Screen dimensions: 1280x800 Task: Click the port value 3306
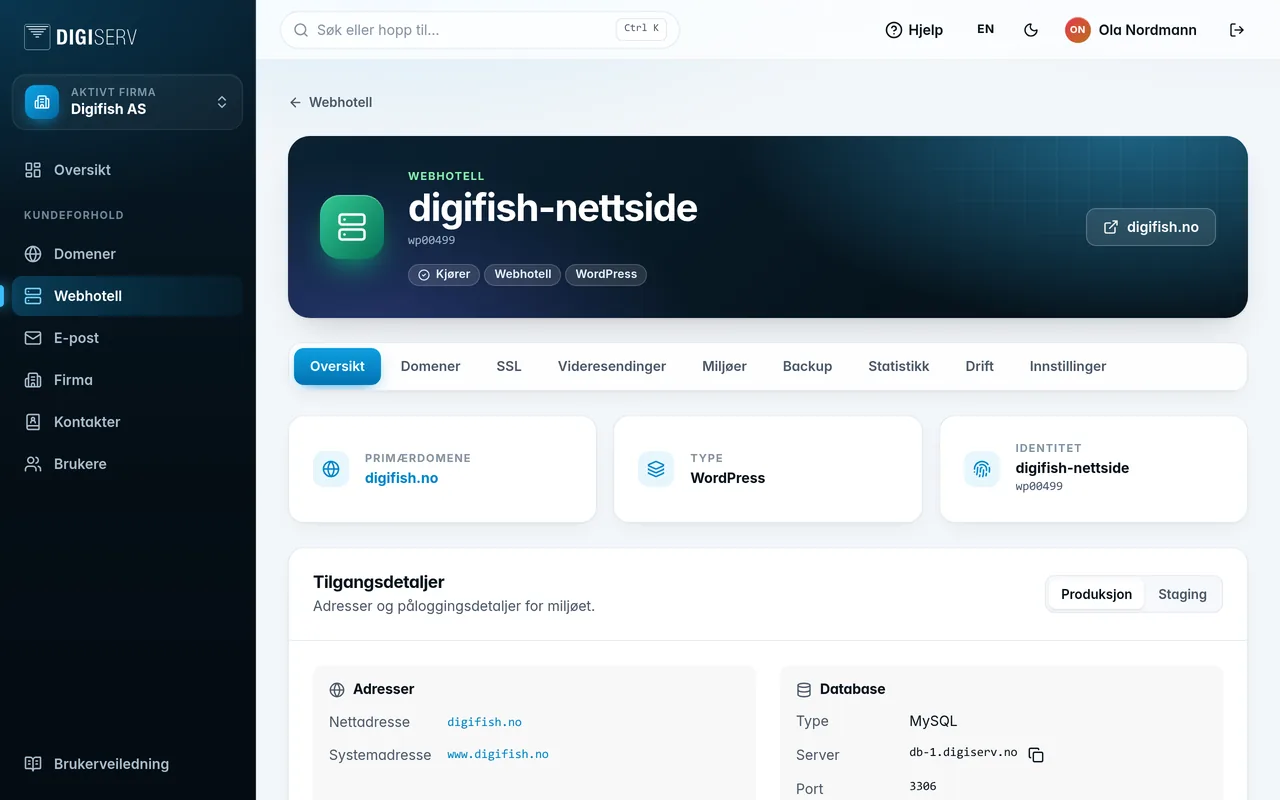pyautogui.click(x=923, y=786)
